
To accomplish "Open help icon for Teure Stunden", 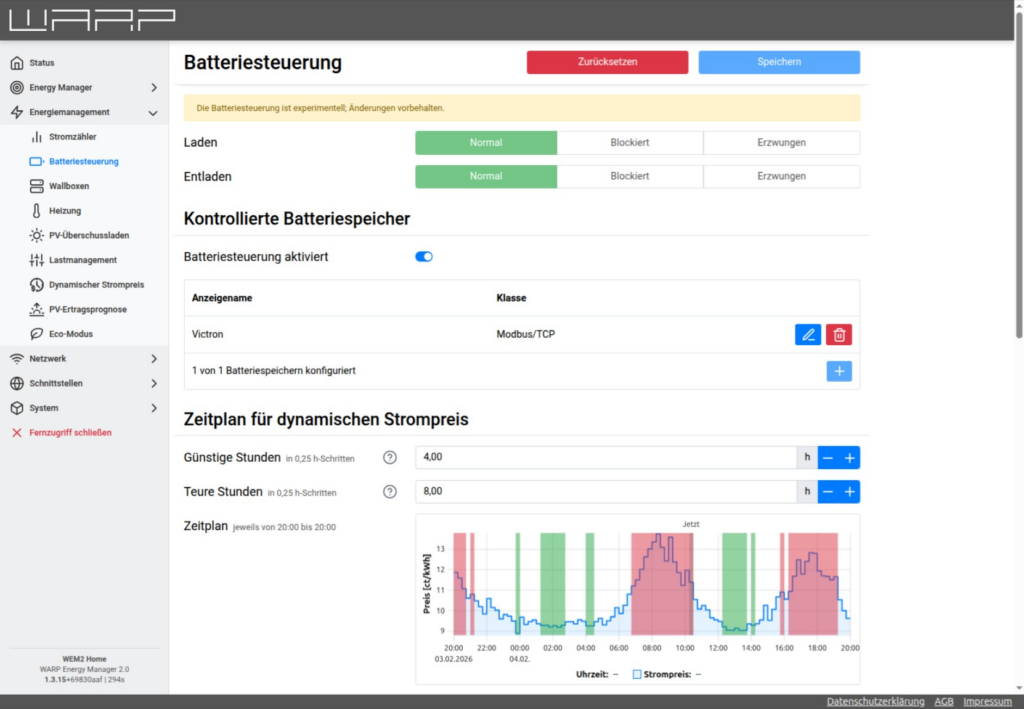I will [390, 492].
